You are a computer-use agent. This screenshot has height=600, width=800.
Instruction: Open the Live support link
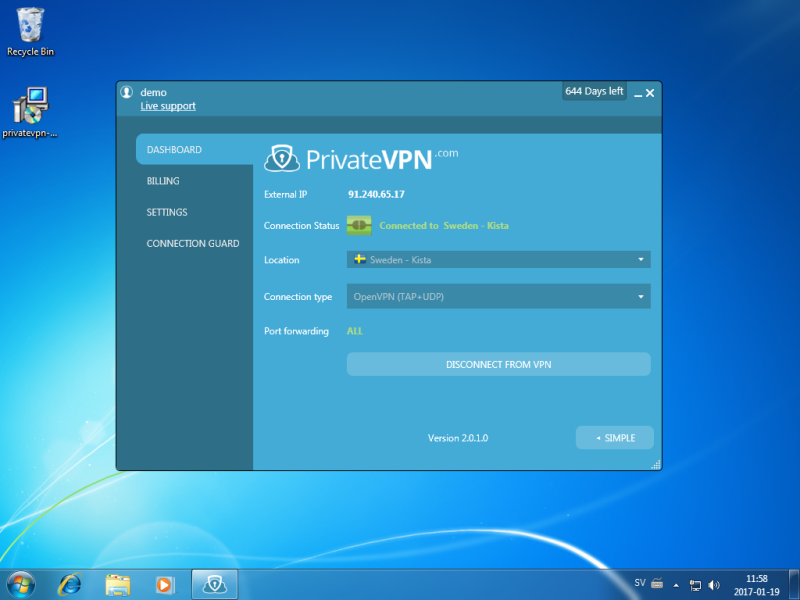(168, 106)
